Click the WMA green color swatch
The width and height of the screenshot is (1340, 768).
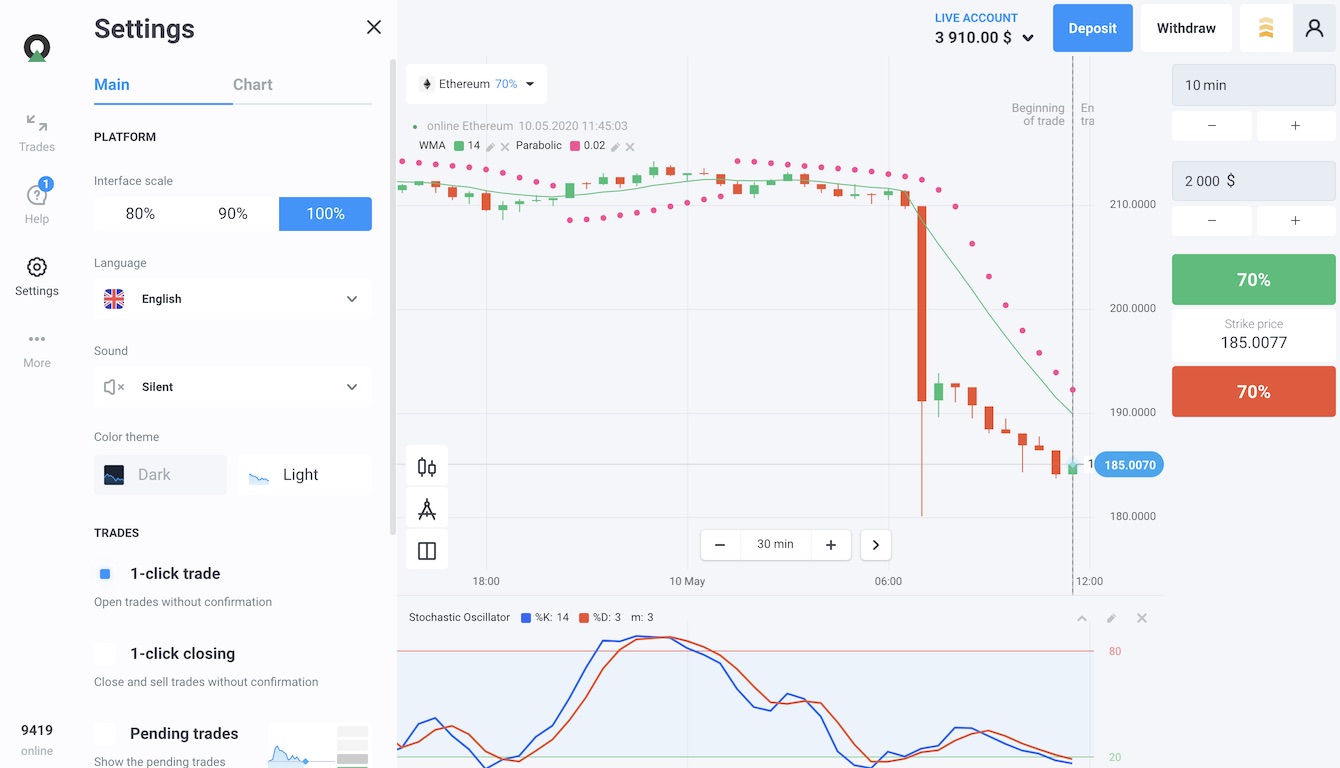click(459, 146)
